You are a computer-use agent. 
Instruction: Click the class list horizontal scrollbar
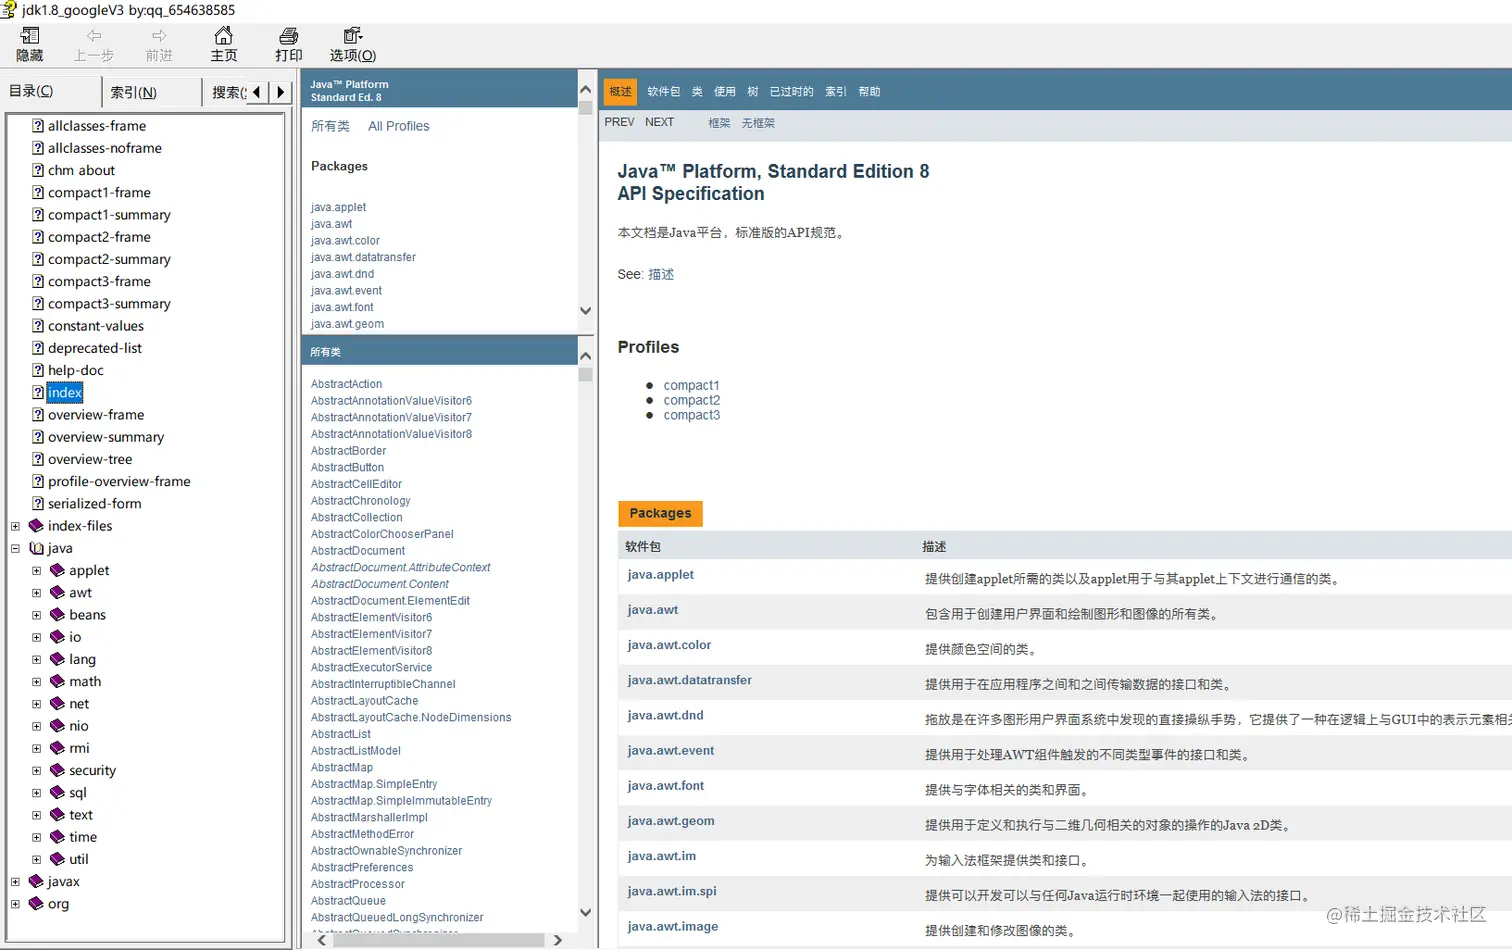click(439, 940)
